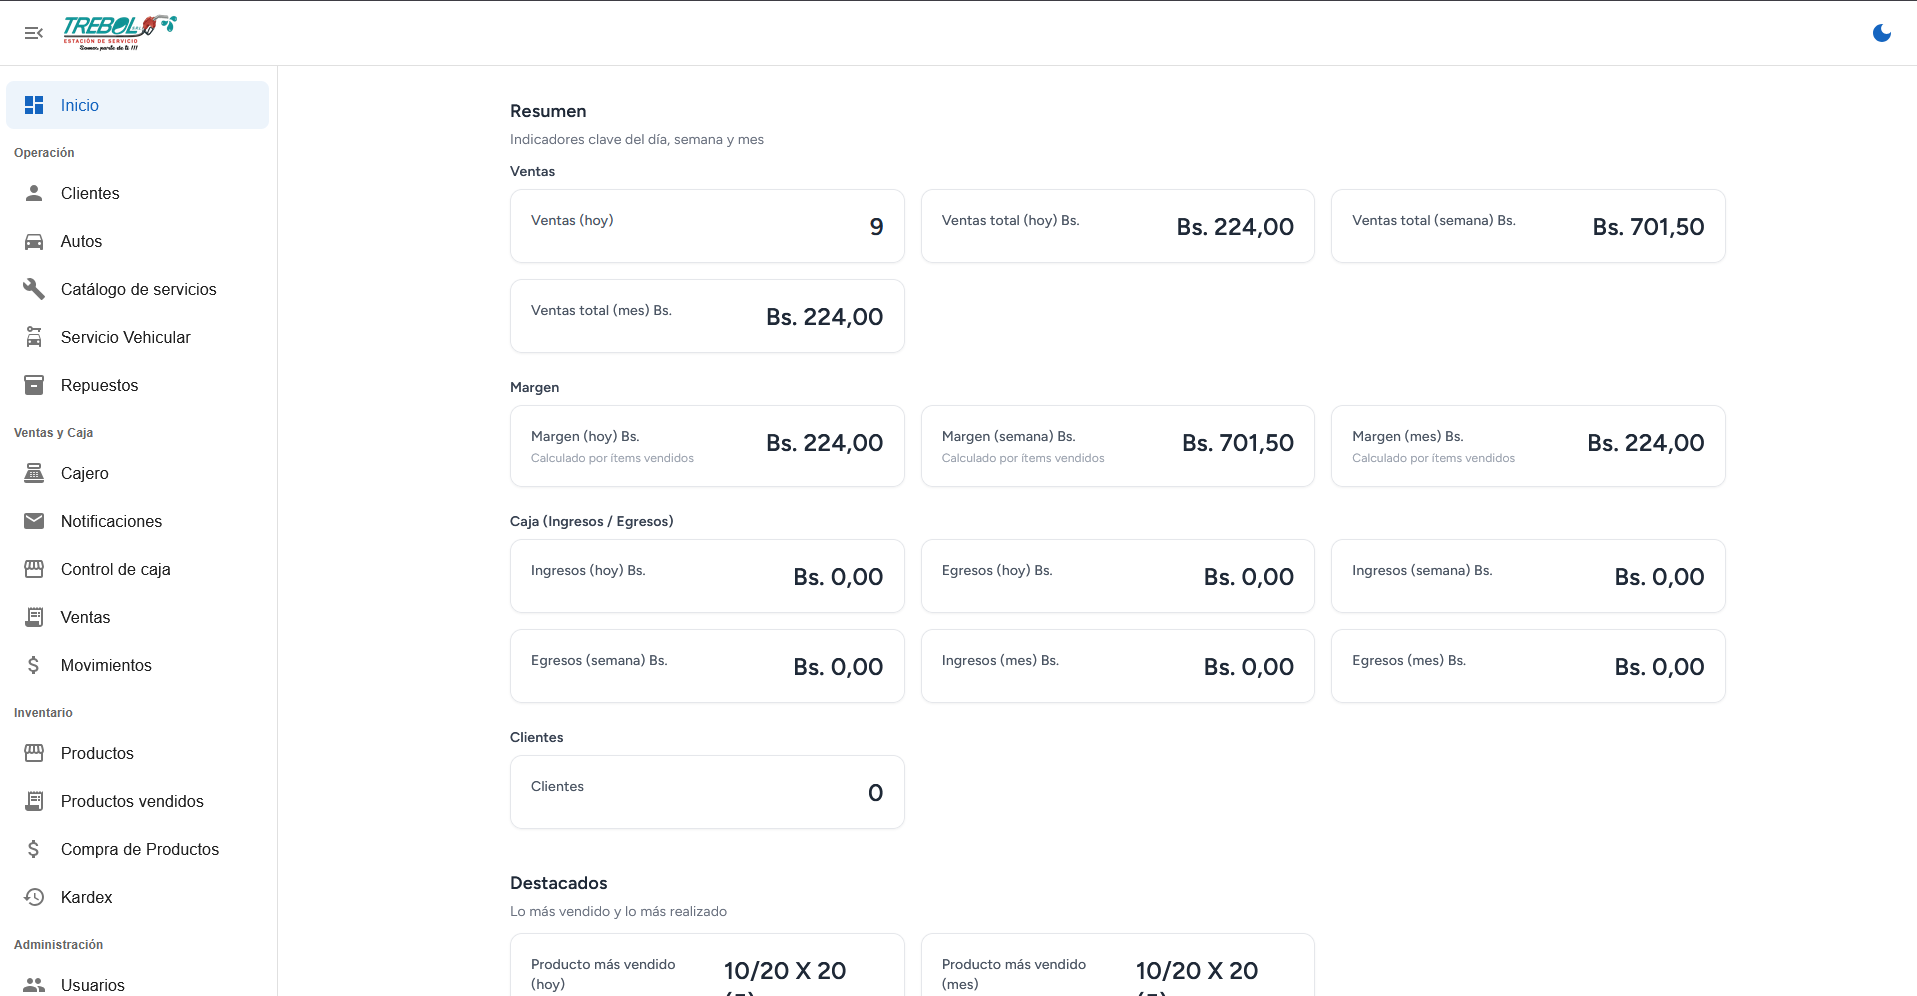Click the Cajero register icon
Image resolution: width=1917 pixels, height=996 pixels.
click(x=34, y=473)
